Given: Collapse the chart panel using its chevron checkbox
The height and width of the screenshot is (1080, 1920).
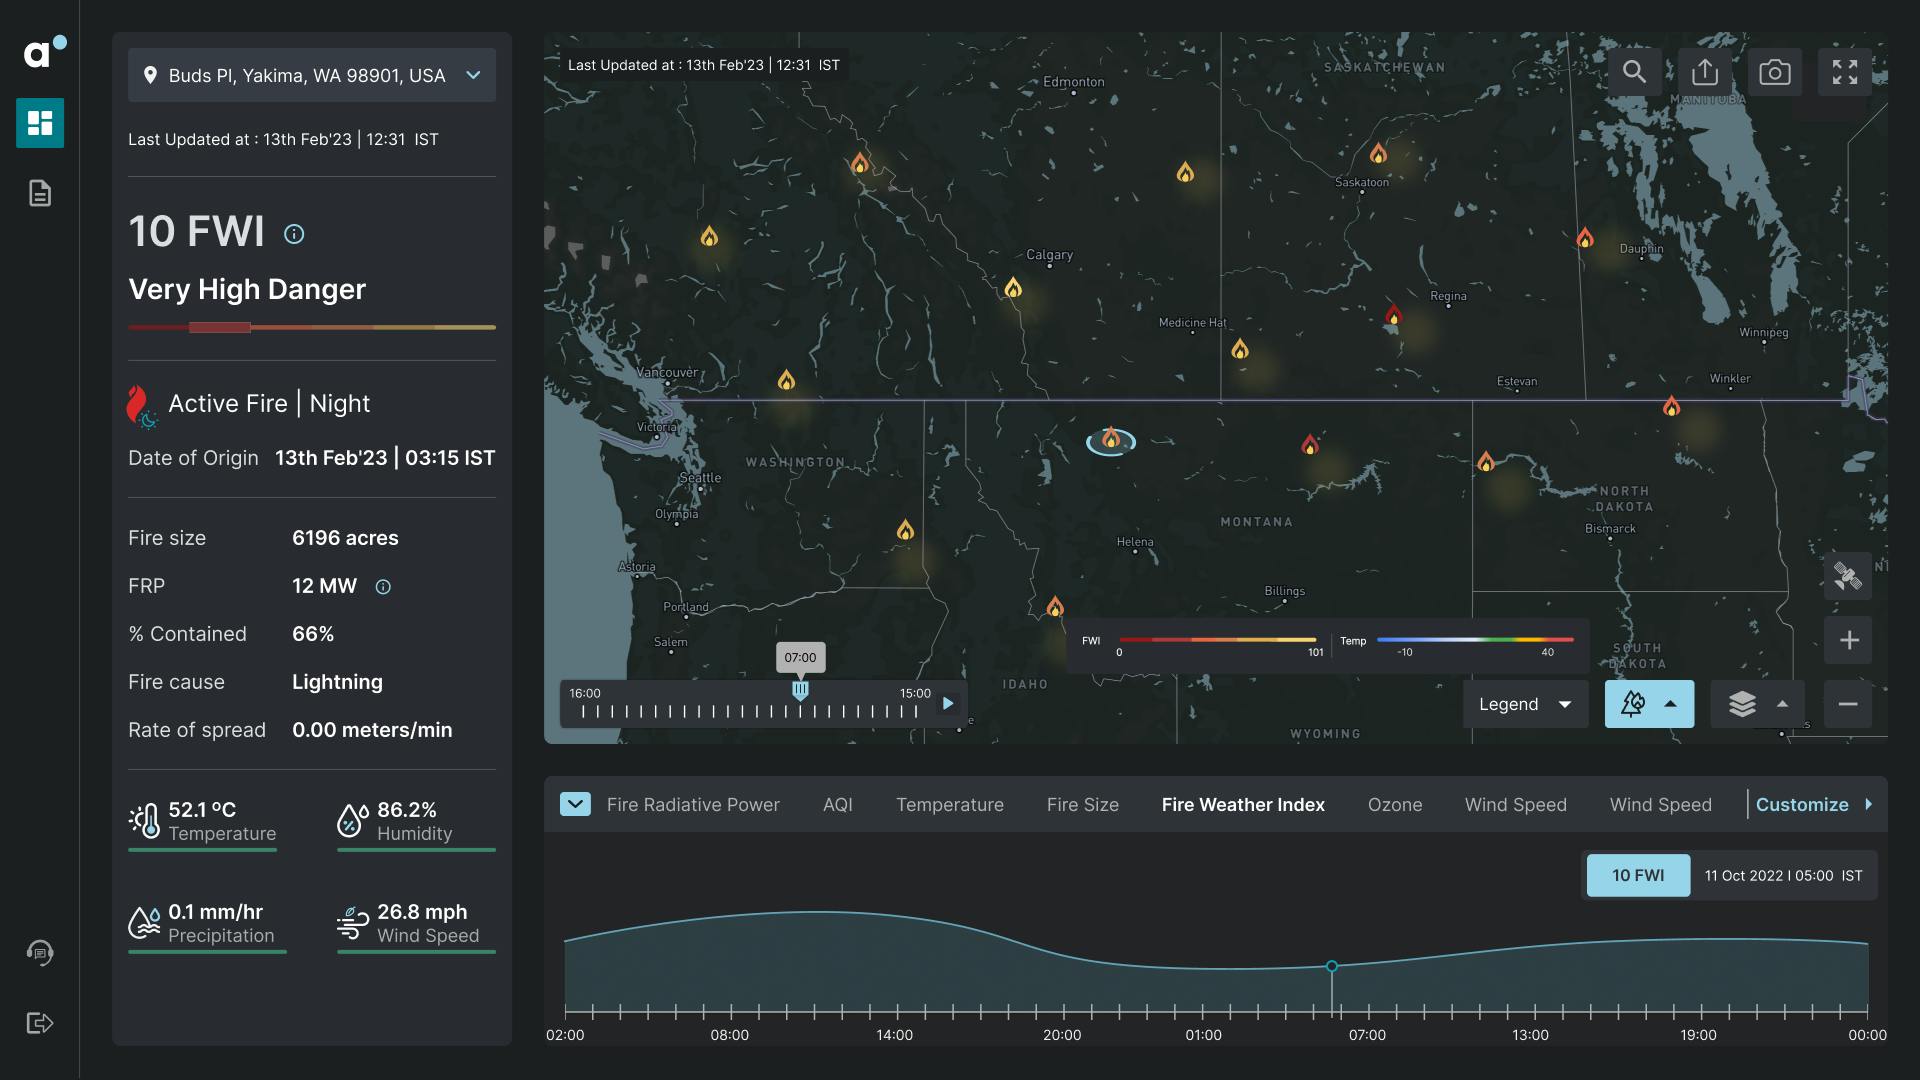Looking at the screenshot, I should [x=575, y=803].
